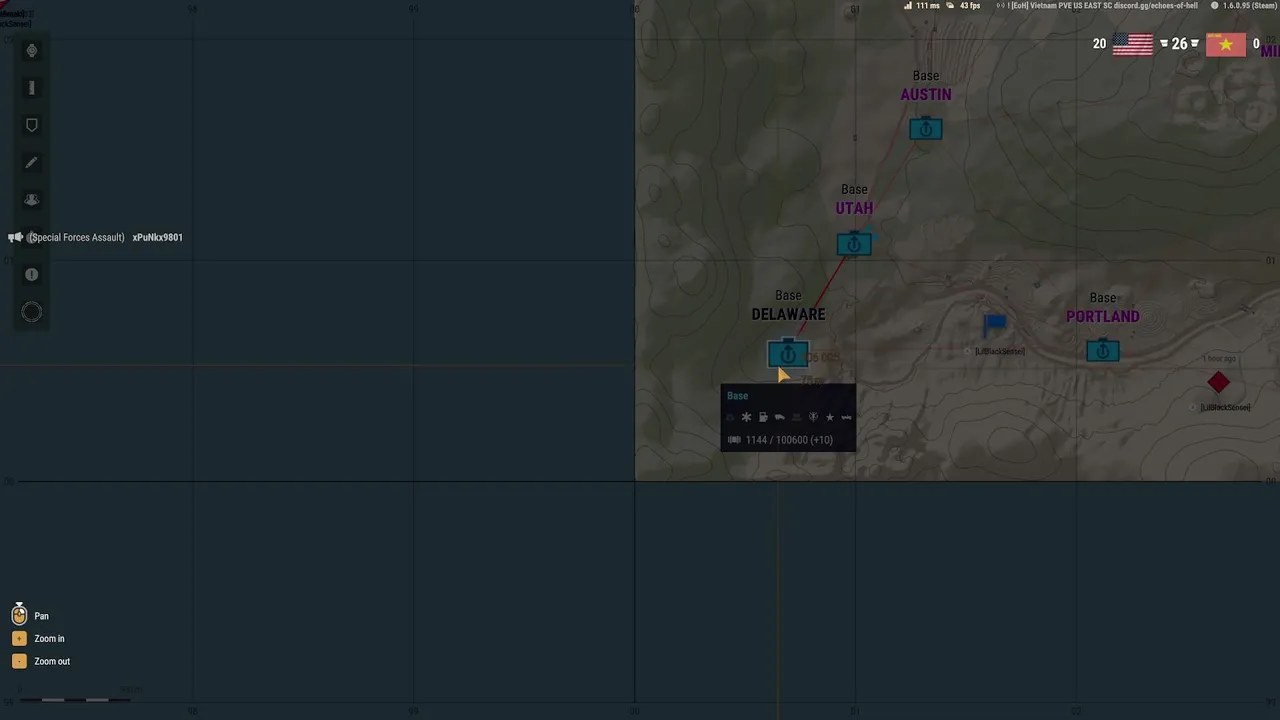Click the supply count 1144 / 100600 (+10)

tap(789, 440)
